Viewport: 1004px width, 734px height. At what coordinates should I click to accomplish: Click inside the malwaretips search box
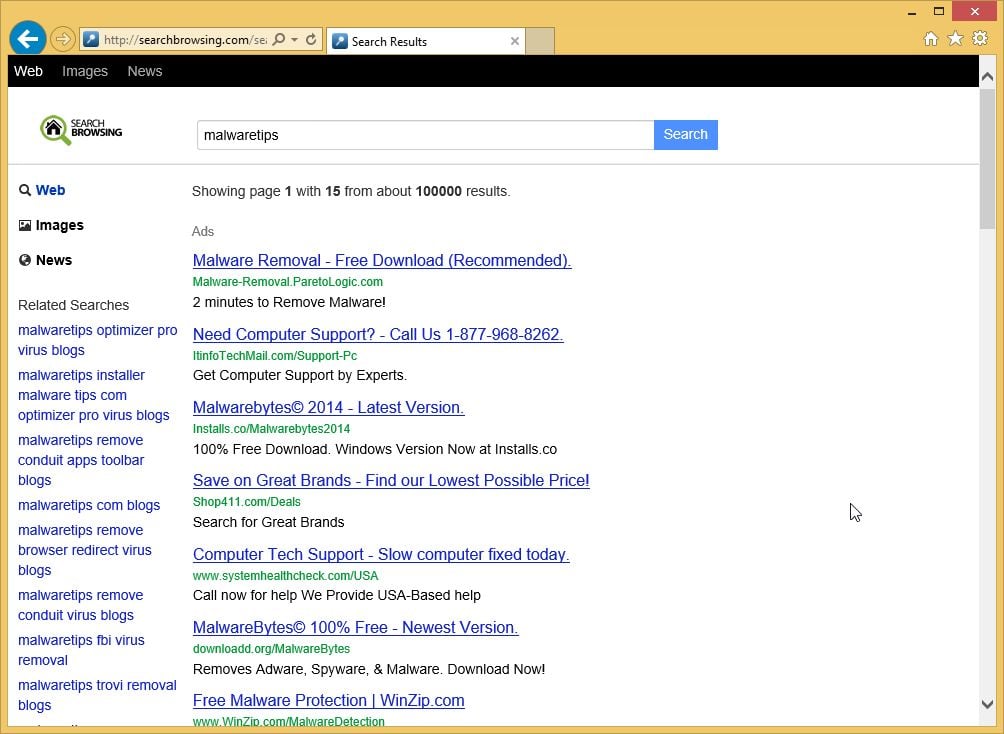[x=424, y=134]
